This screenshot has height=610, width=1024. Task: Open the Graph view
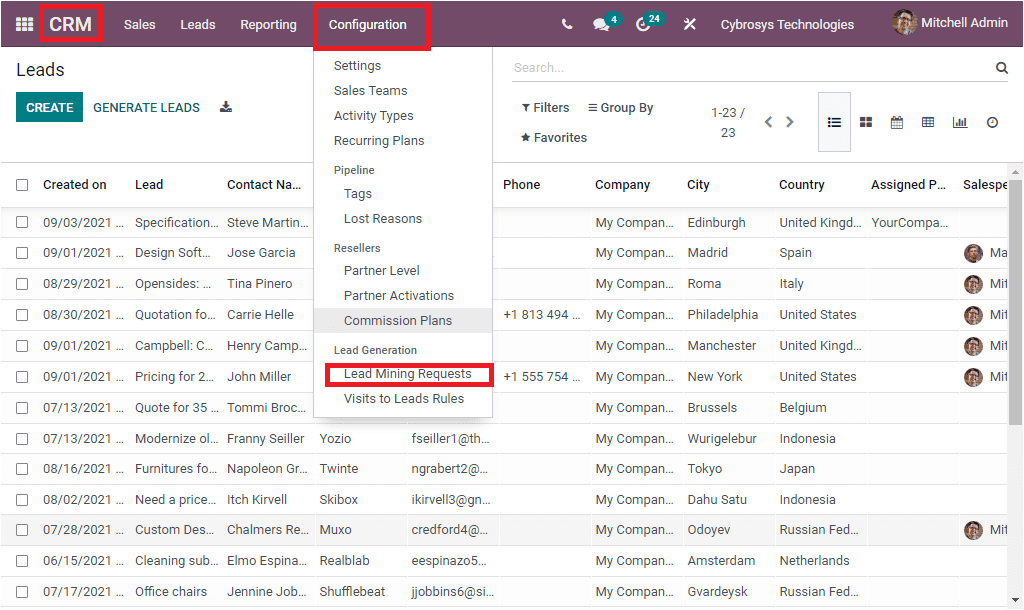(960, 121)
